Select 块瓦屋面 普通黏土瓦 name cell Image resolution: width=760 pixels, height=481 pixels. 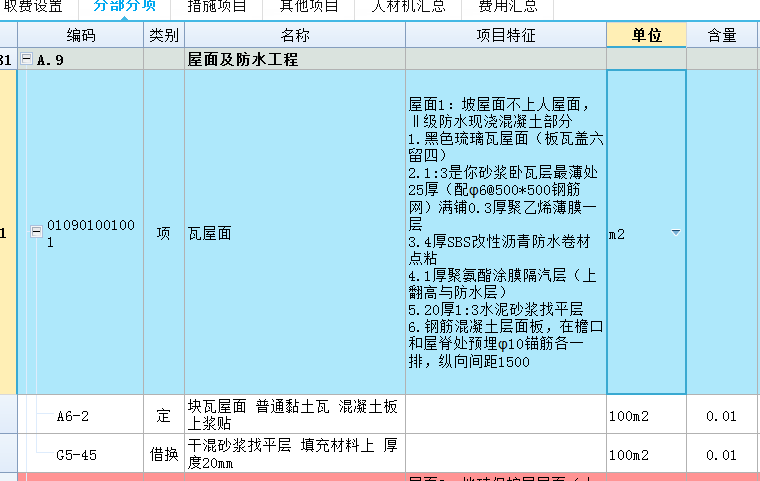pyautogui.click(x=295, y=415)
